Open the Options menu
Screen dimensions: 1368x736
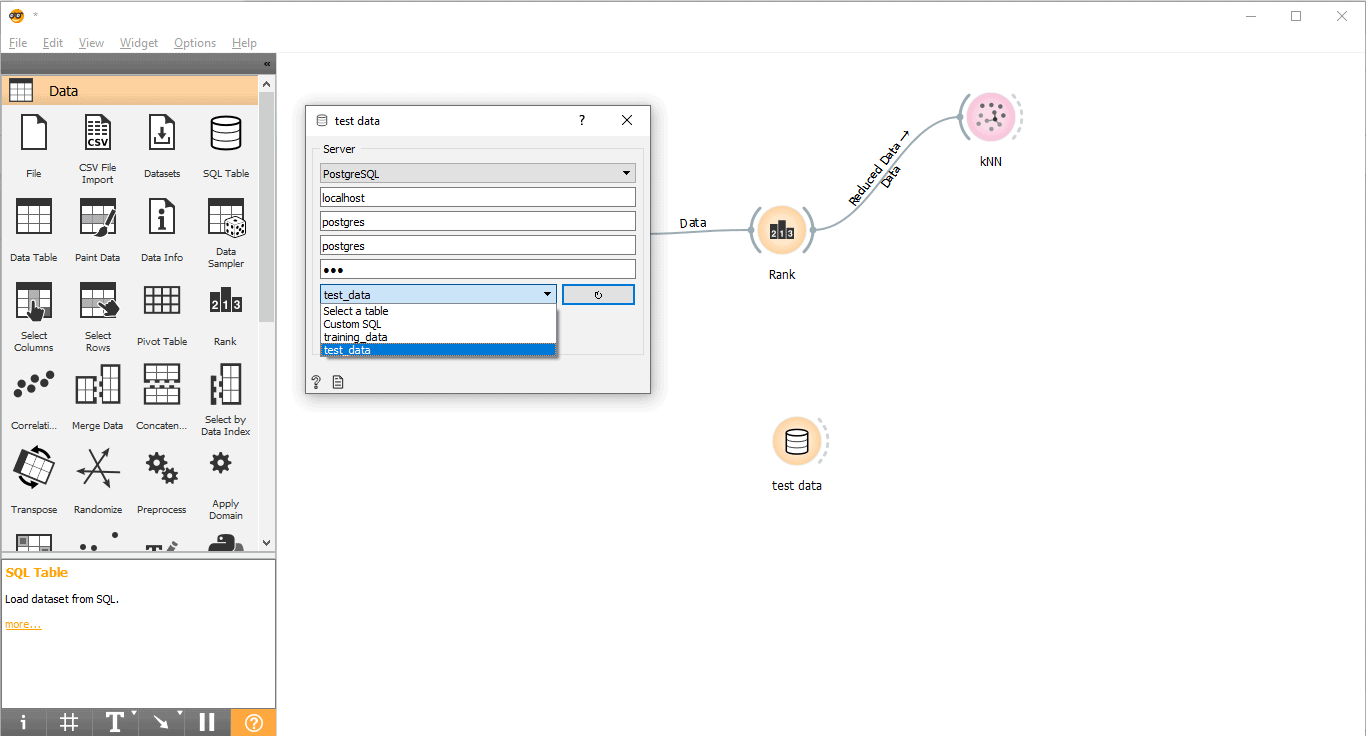[195, 43]
